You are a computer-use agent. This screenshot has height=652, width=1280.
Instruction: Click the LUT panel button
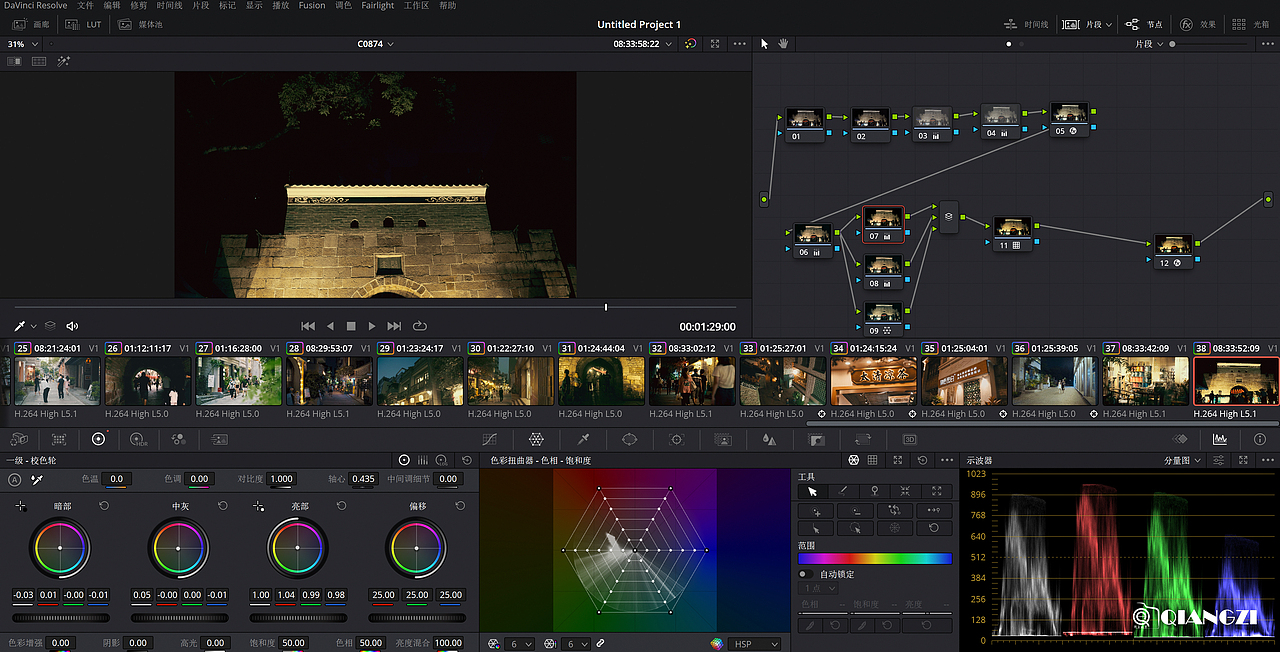click(85, 24)
